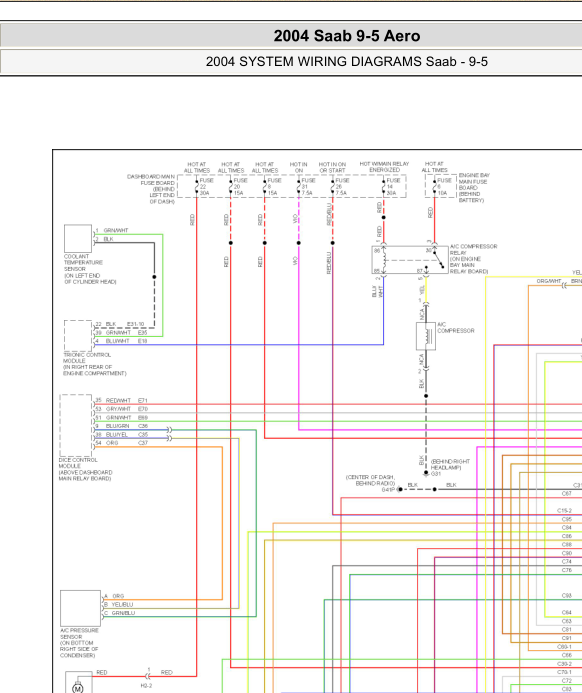The image size is (582, 693).
Task: Click the "C74" connector label
Action: click(567, 561)
